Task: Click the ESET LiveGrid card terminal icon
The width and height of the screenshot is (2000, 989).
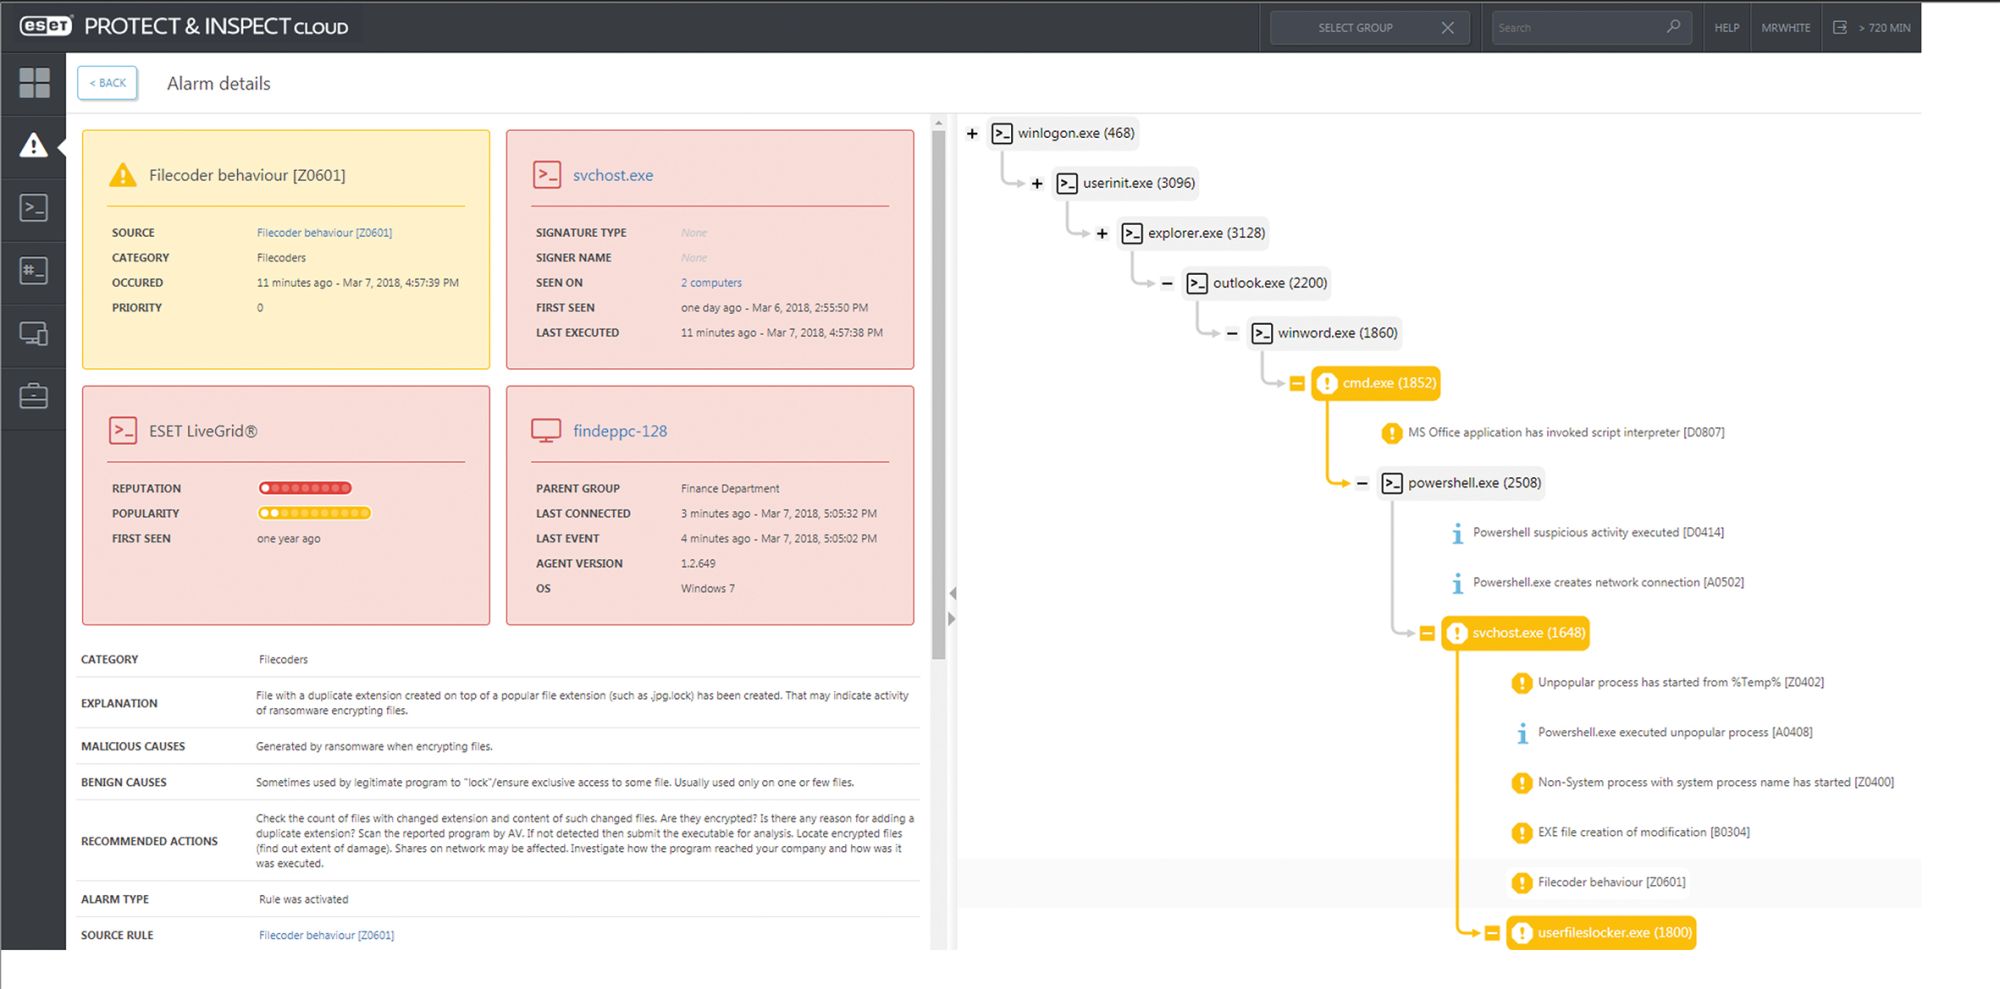Action: point(123,431)
